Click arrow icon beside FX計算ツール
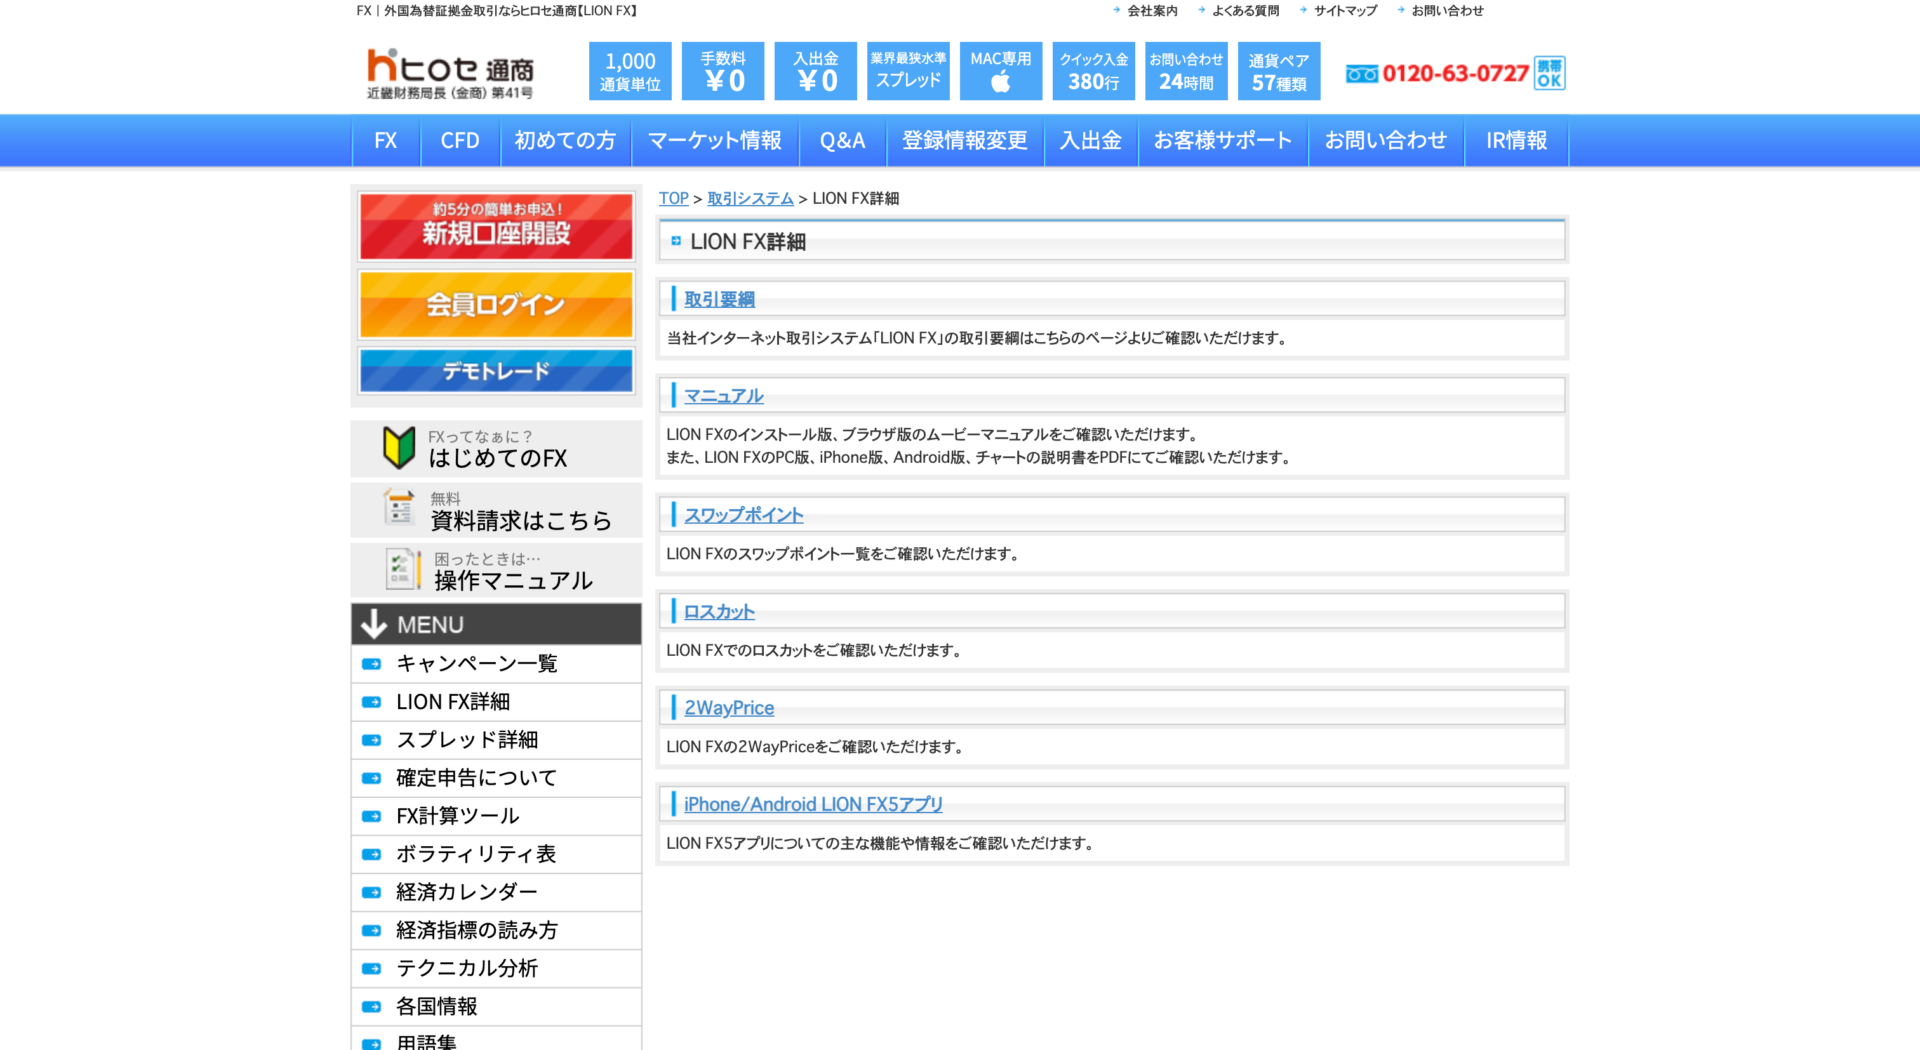Screen dimensions: 1920x1050 tap(372, 816)
